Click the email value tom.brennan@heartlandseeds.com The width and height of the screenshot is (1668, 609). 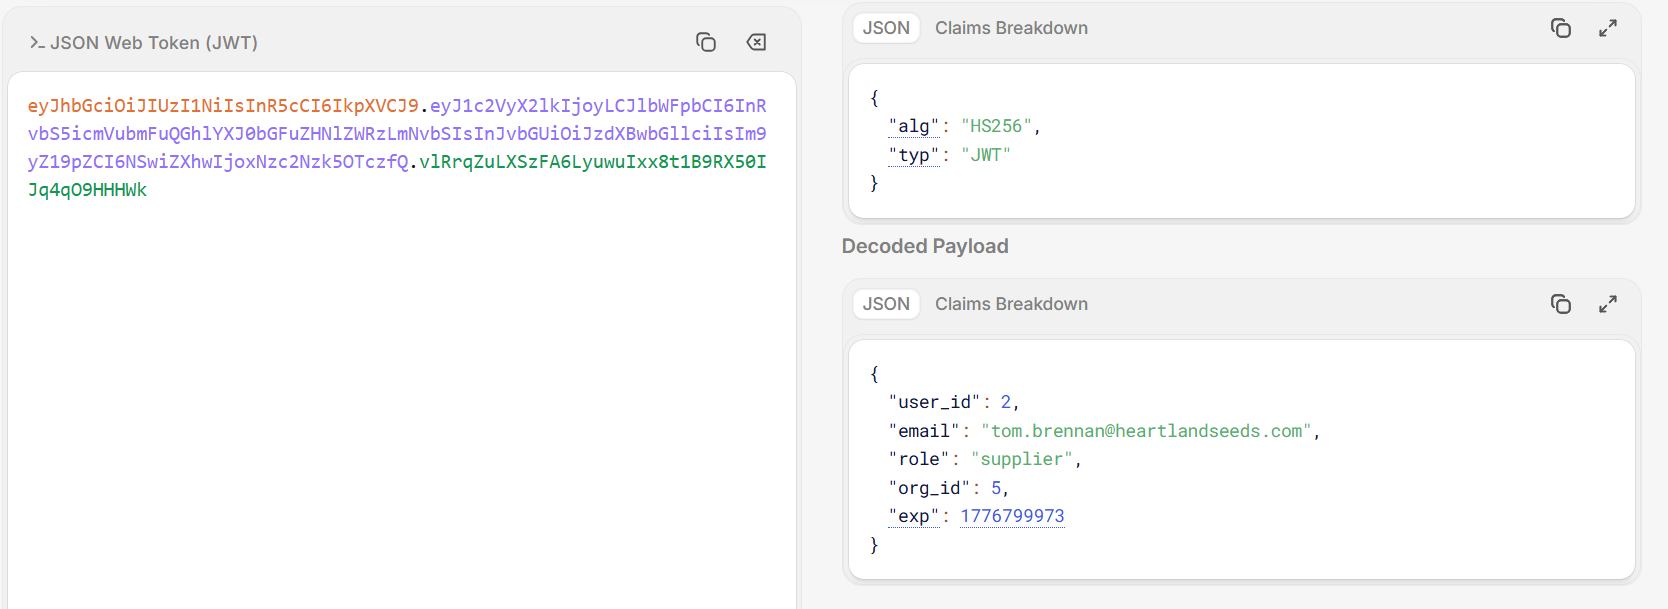pos(1146,431)
